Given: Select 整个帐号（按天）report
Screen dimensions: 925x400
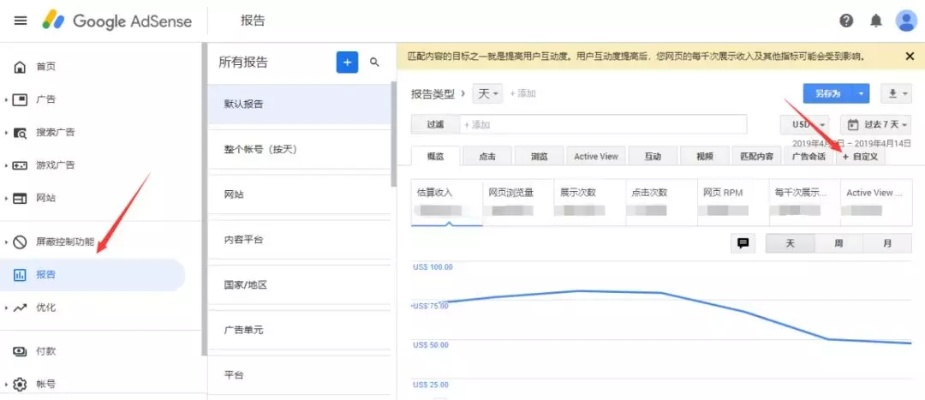Looking at the screenshot, I should point(299,149).
